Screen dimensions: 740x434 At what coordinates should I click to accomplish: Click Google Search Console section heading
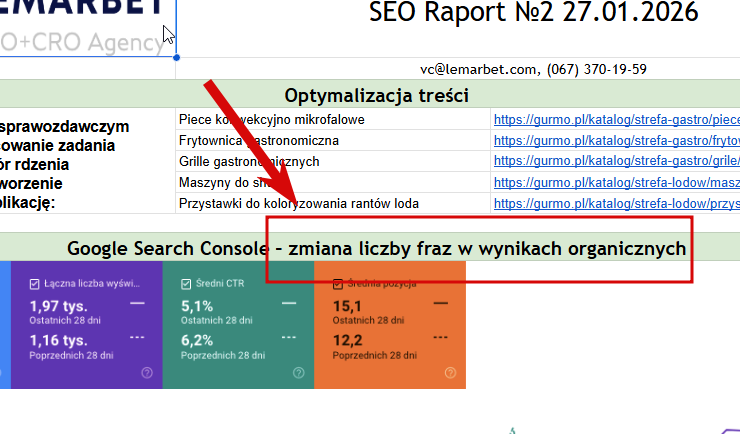(x=377, y=248)
